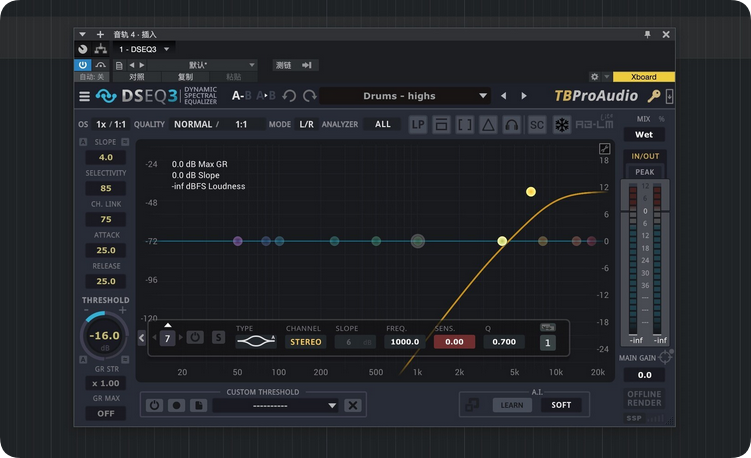Copy state A to B
The width and height of the screenshot is (751, 458).
click(x=266, y=96)
